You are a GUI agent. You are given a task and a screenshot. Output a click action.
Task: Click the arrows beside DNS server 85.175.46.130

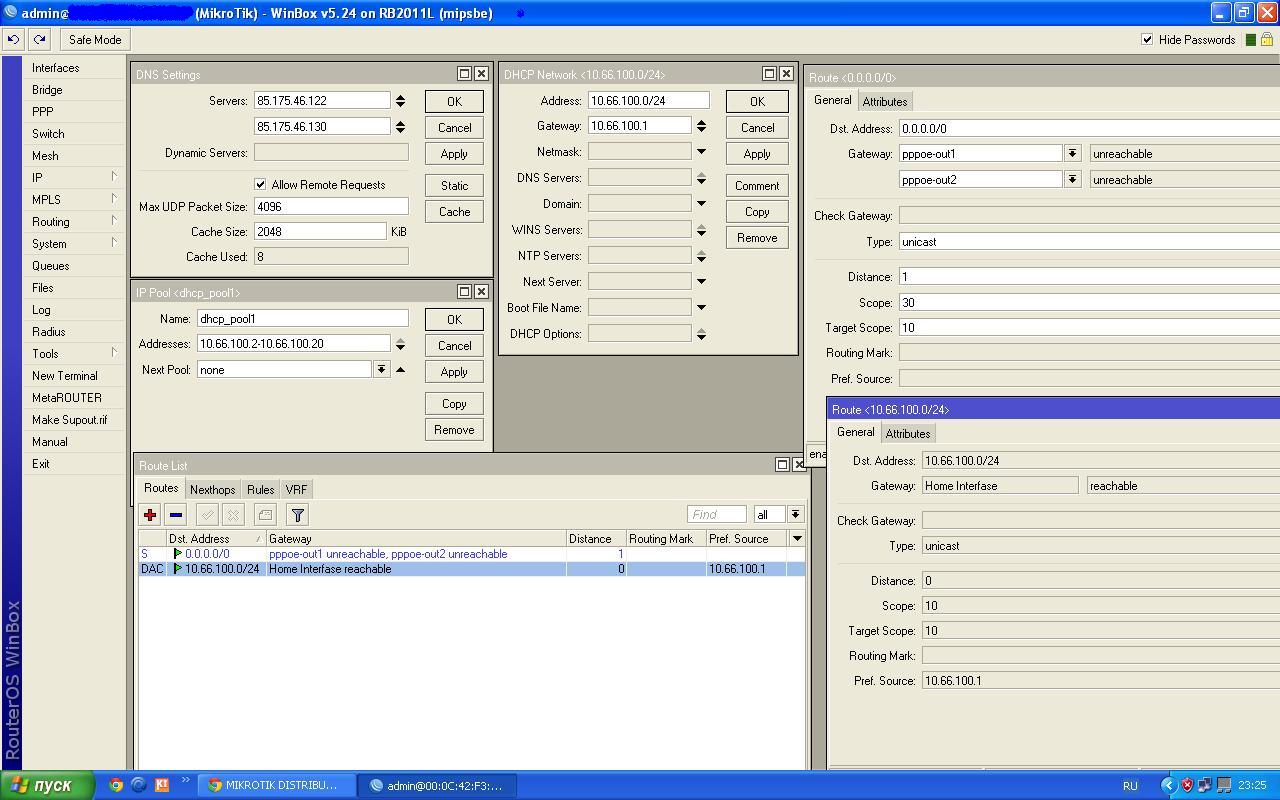pyautogui.click(x=400, y=127)
